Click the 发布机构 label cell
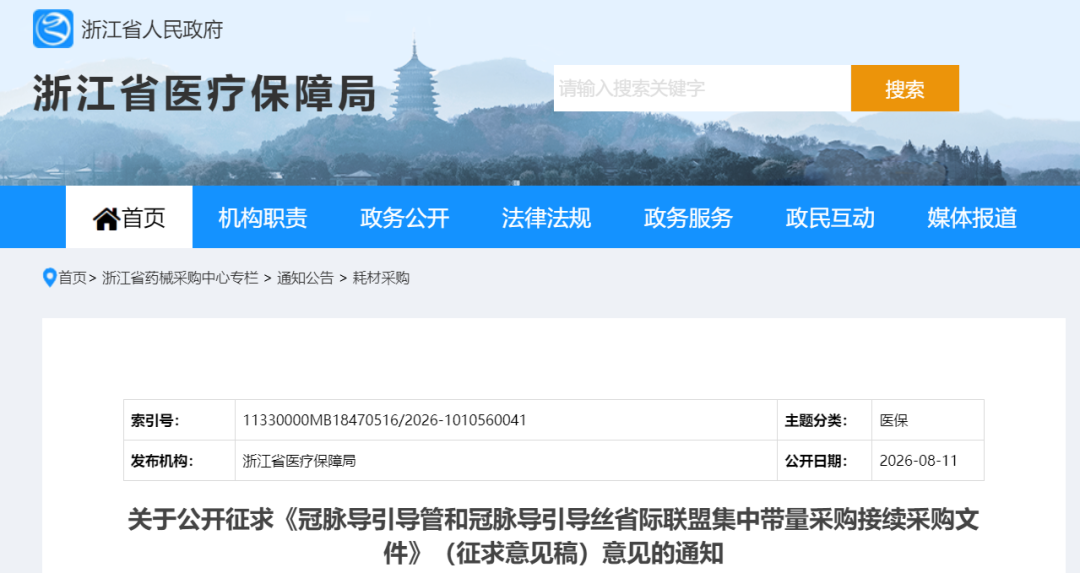 (179, 461)
